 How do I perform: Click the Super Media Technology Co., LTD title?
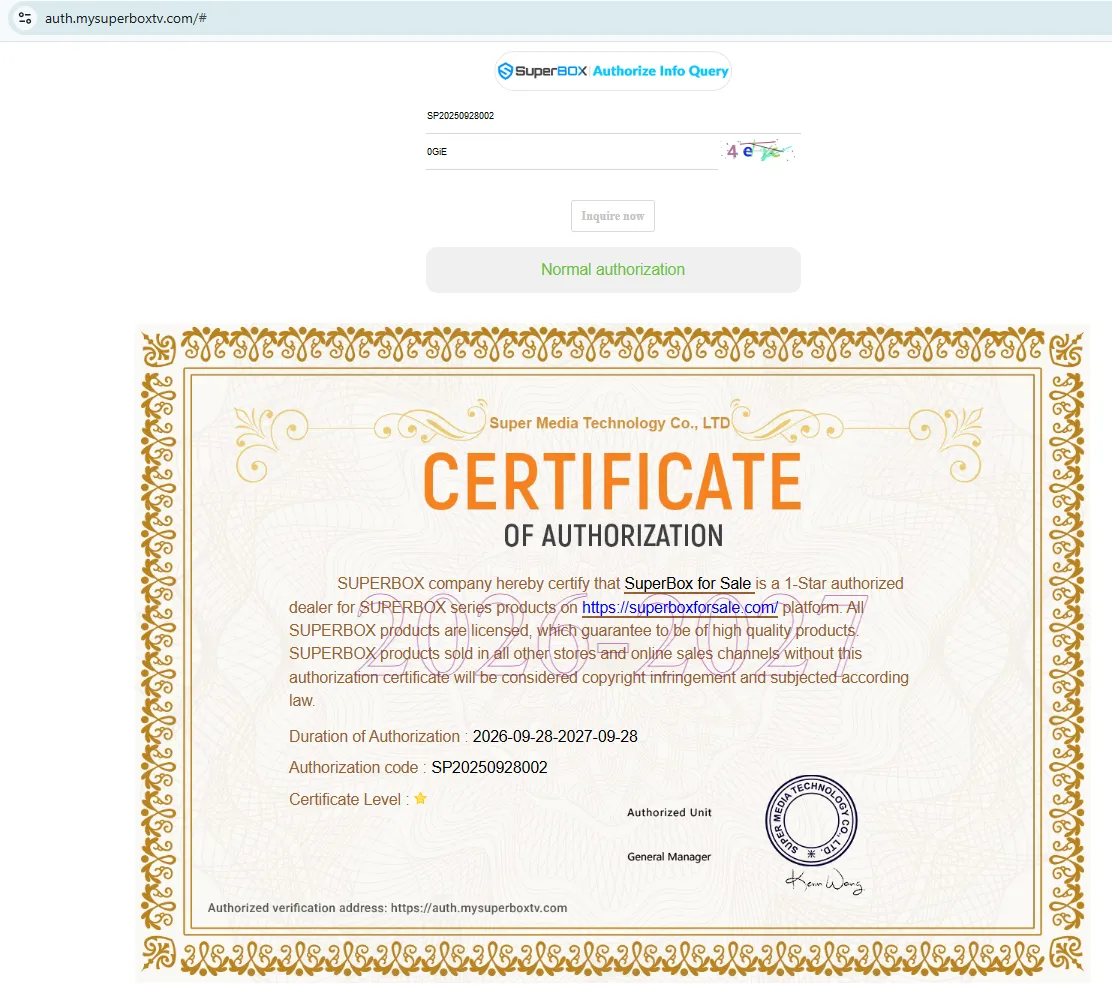[x=609, y=423]
